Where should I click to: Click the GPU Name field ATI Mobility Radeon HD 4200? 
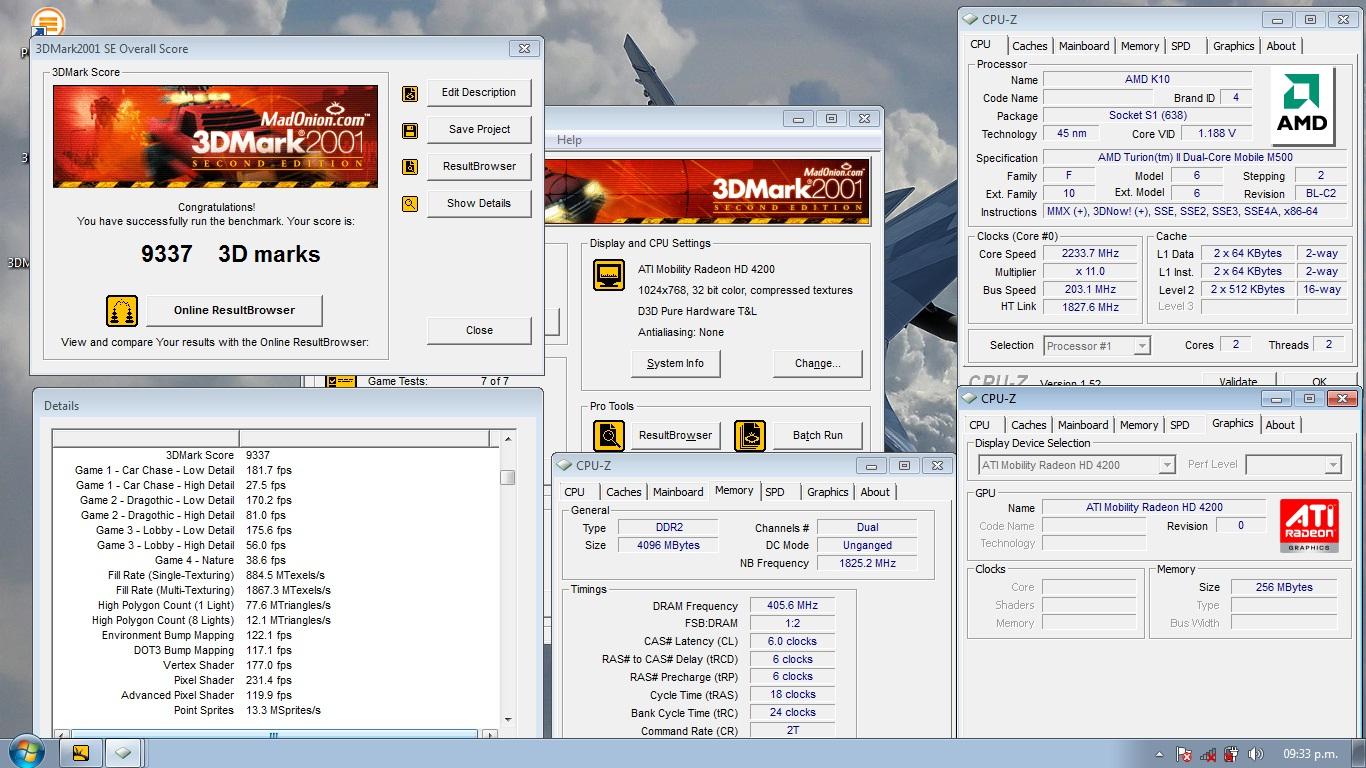(1154, 508)
